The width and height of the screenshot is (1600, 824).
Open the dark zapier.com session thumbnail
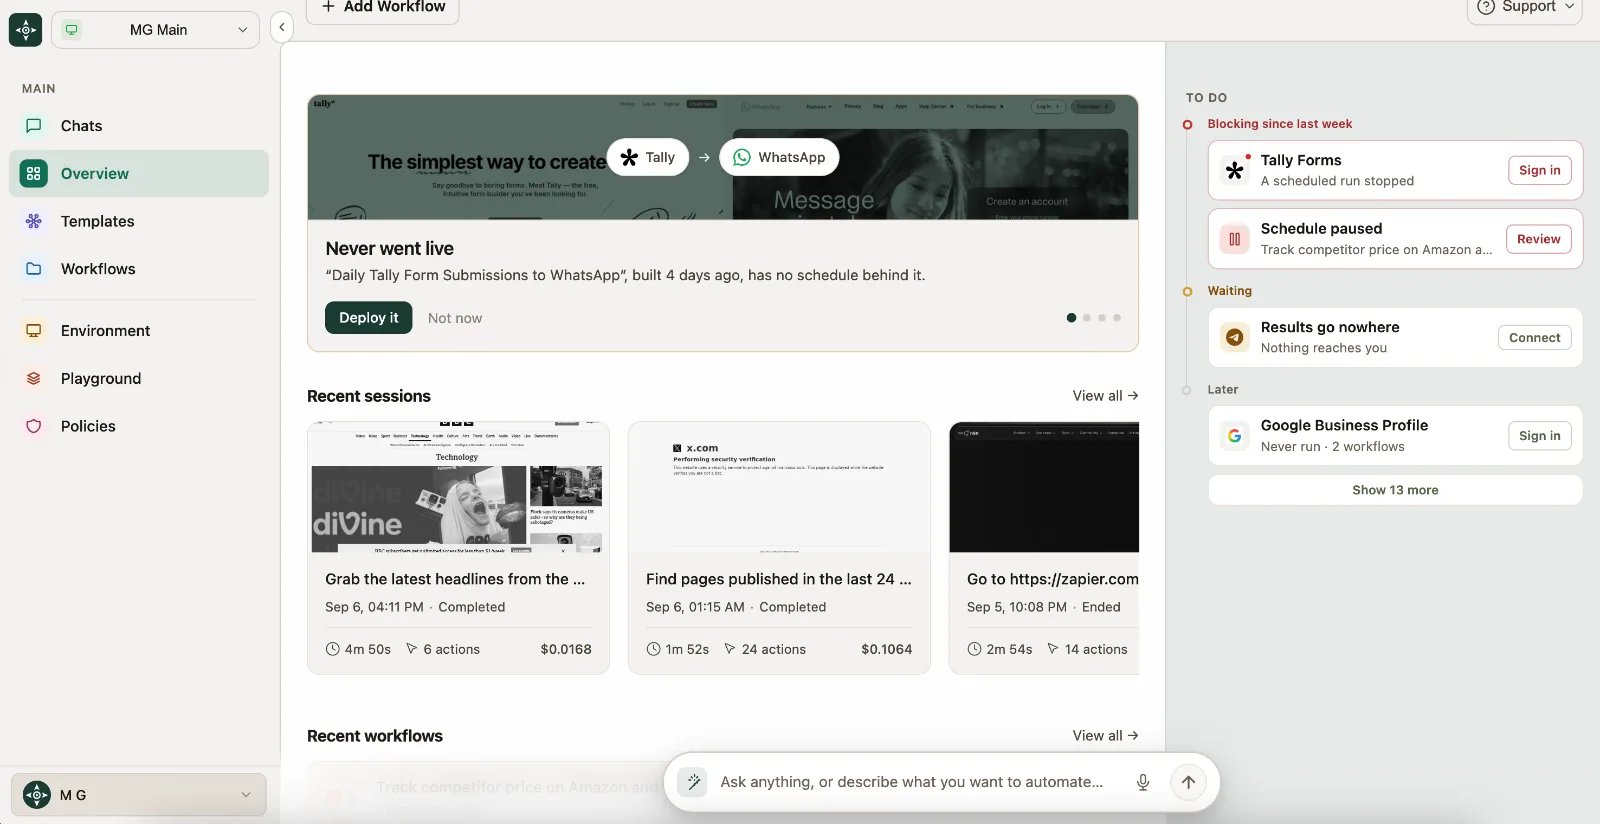coord(1044,488)
